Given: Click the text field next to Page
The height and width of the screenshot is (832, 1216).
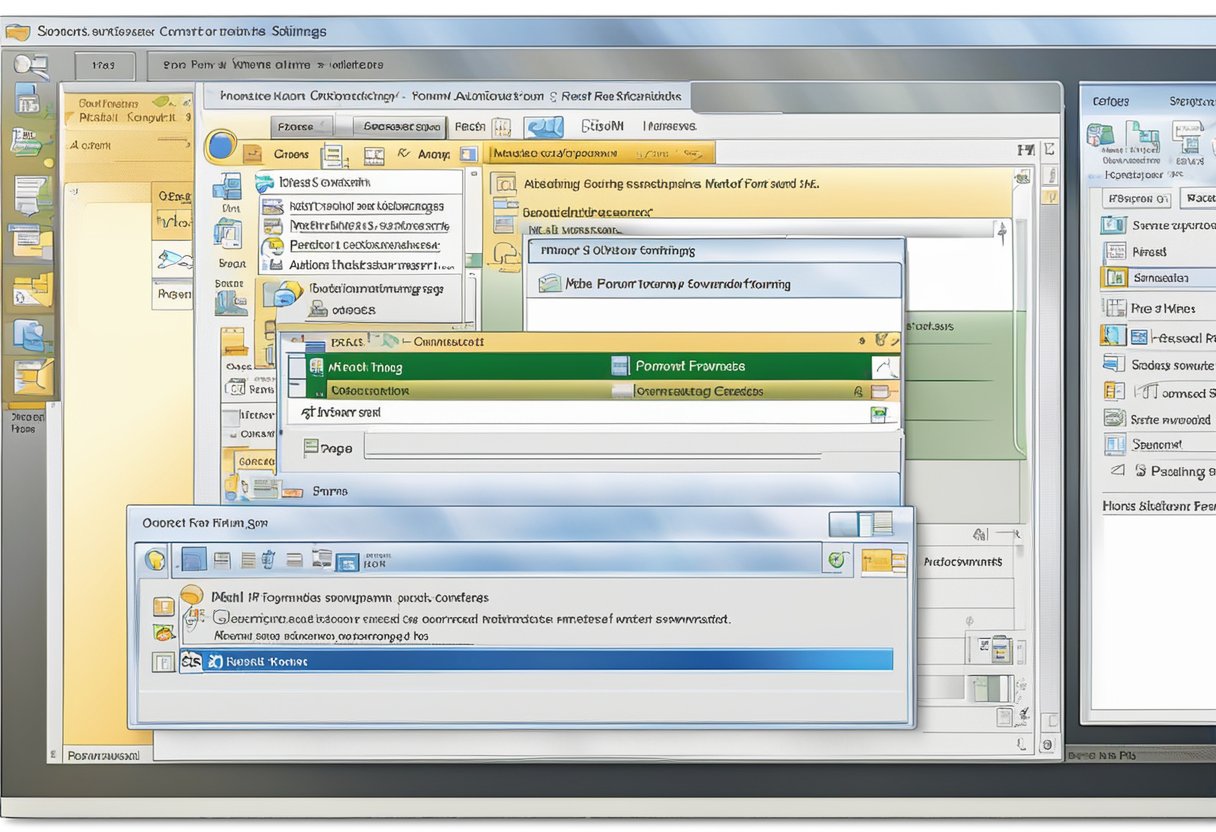Looking at the screenshot, I should 592,448.
